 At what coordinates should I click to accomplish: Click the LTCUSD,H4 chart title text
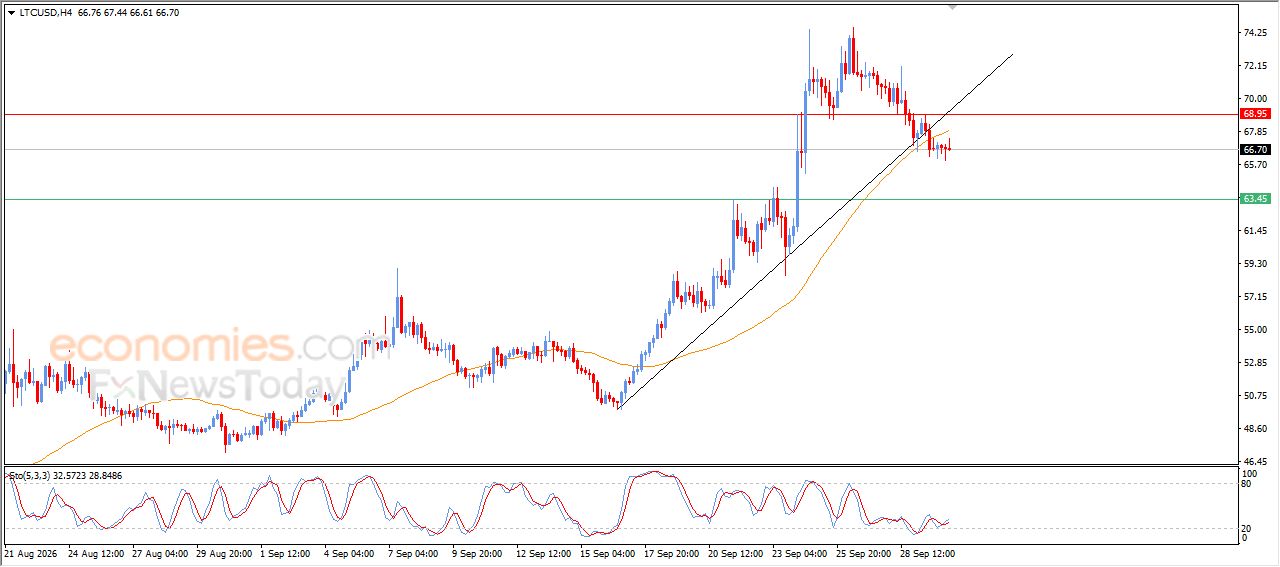point(45,13)
